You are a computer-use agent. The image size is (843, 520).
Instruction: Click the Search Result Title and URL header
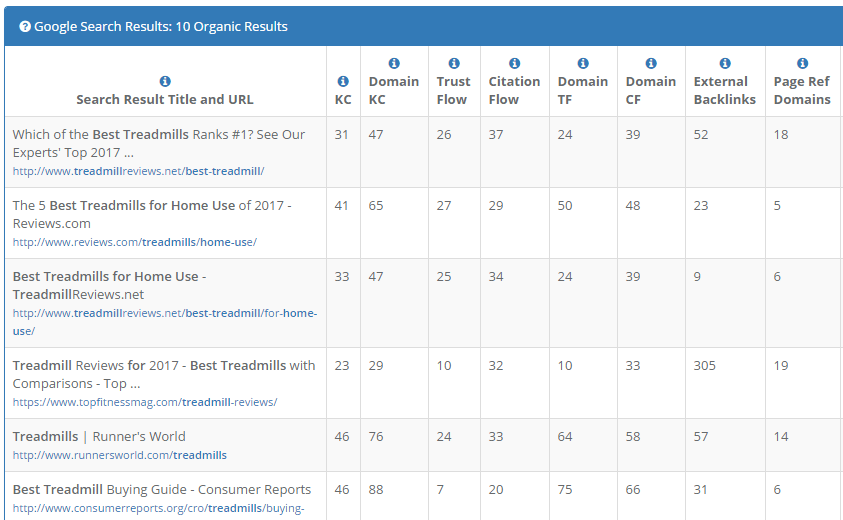(x=165, y=99)
